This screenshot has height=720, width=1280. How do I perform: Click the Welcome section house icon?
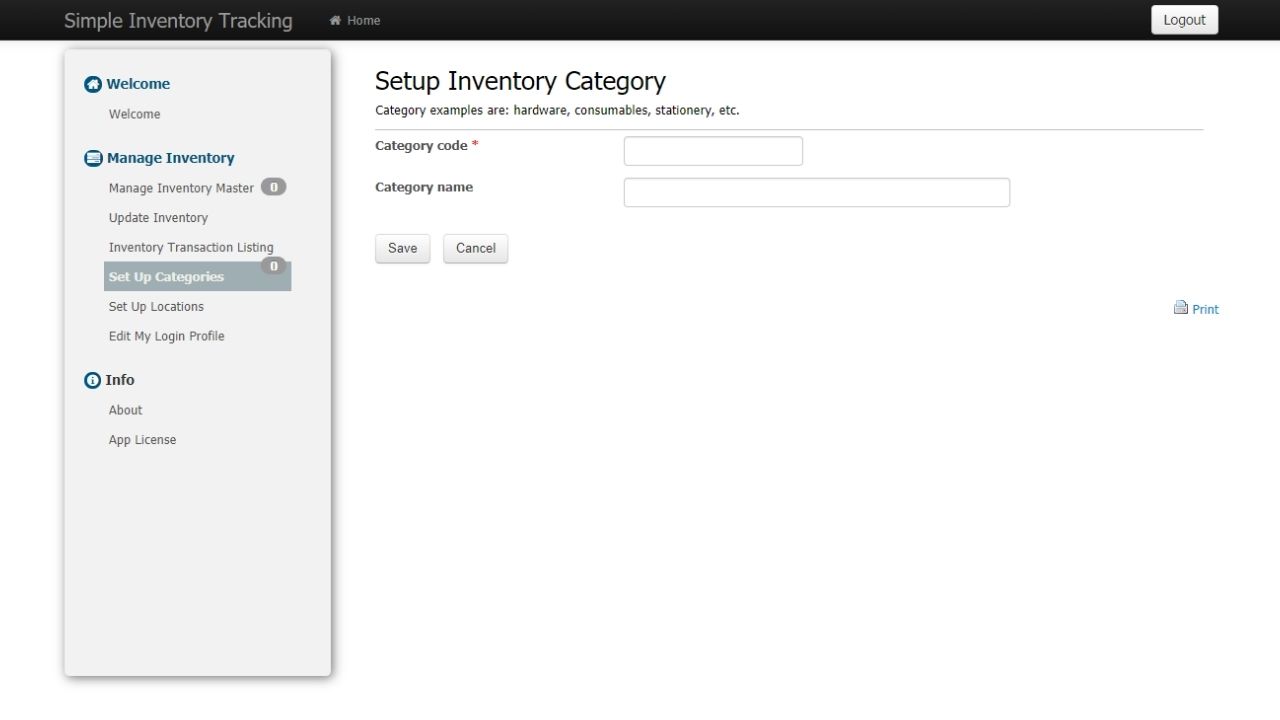pyautogui.click(x=93, y=84)
